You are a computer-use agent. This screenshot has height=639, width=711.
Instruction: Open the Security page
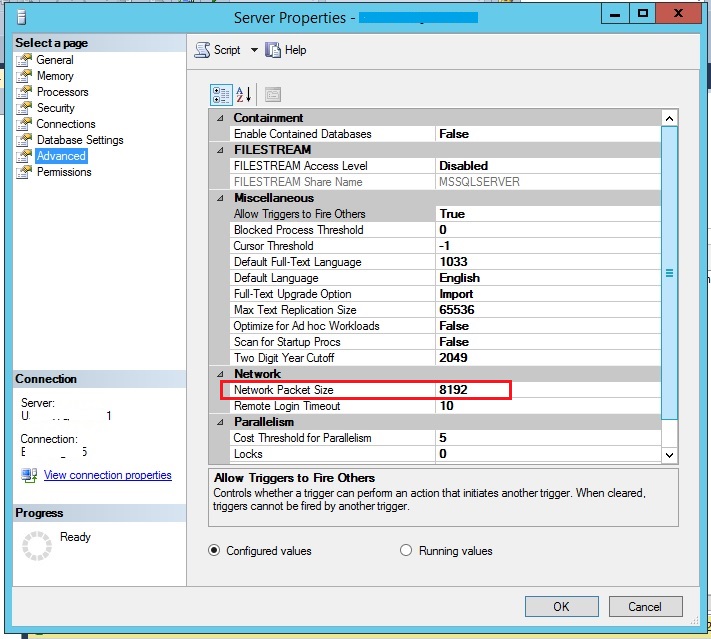[56, 108]
